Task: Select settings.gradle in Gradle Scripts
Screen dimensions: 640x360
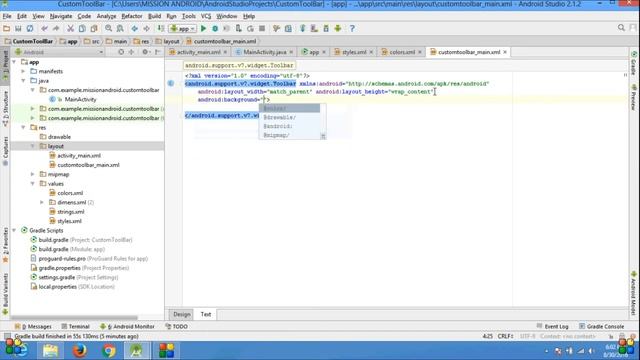Action: click(x=57, y=278)
